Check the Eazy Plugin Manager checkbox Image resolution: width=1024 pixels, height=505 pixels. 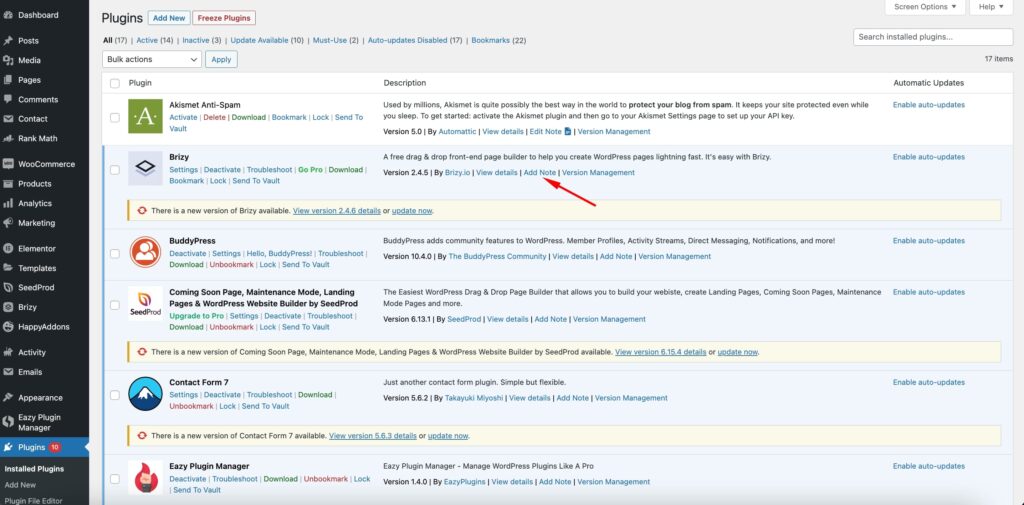115,479
